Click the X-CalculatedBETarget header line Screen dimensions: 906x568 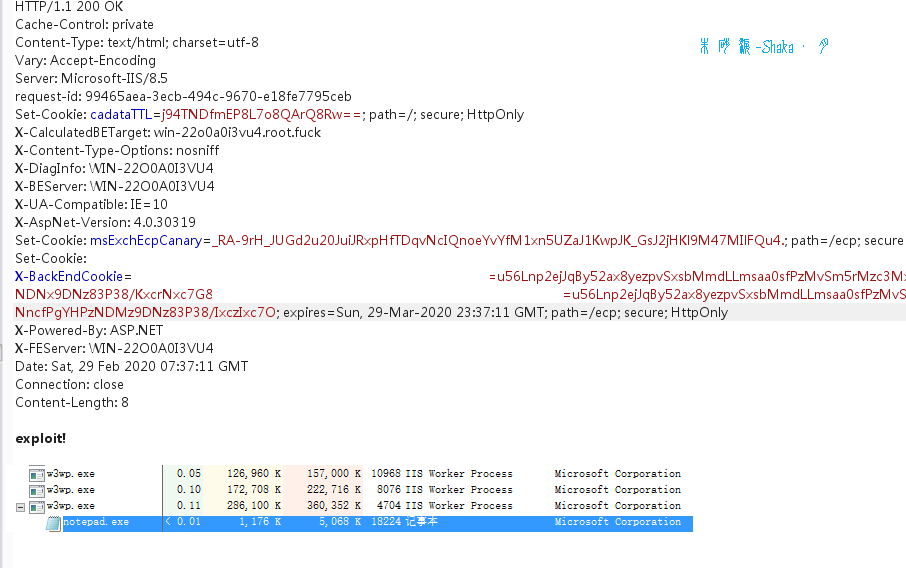pos(168,132)
